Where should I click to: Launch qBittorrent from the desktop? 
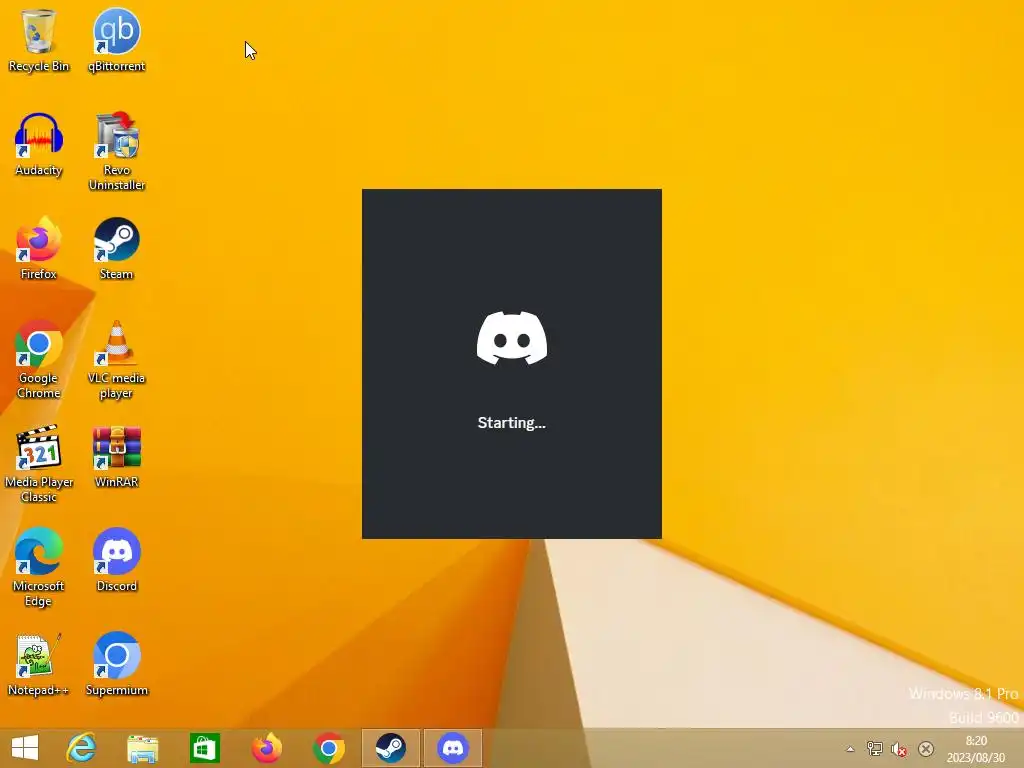[116, 40]
